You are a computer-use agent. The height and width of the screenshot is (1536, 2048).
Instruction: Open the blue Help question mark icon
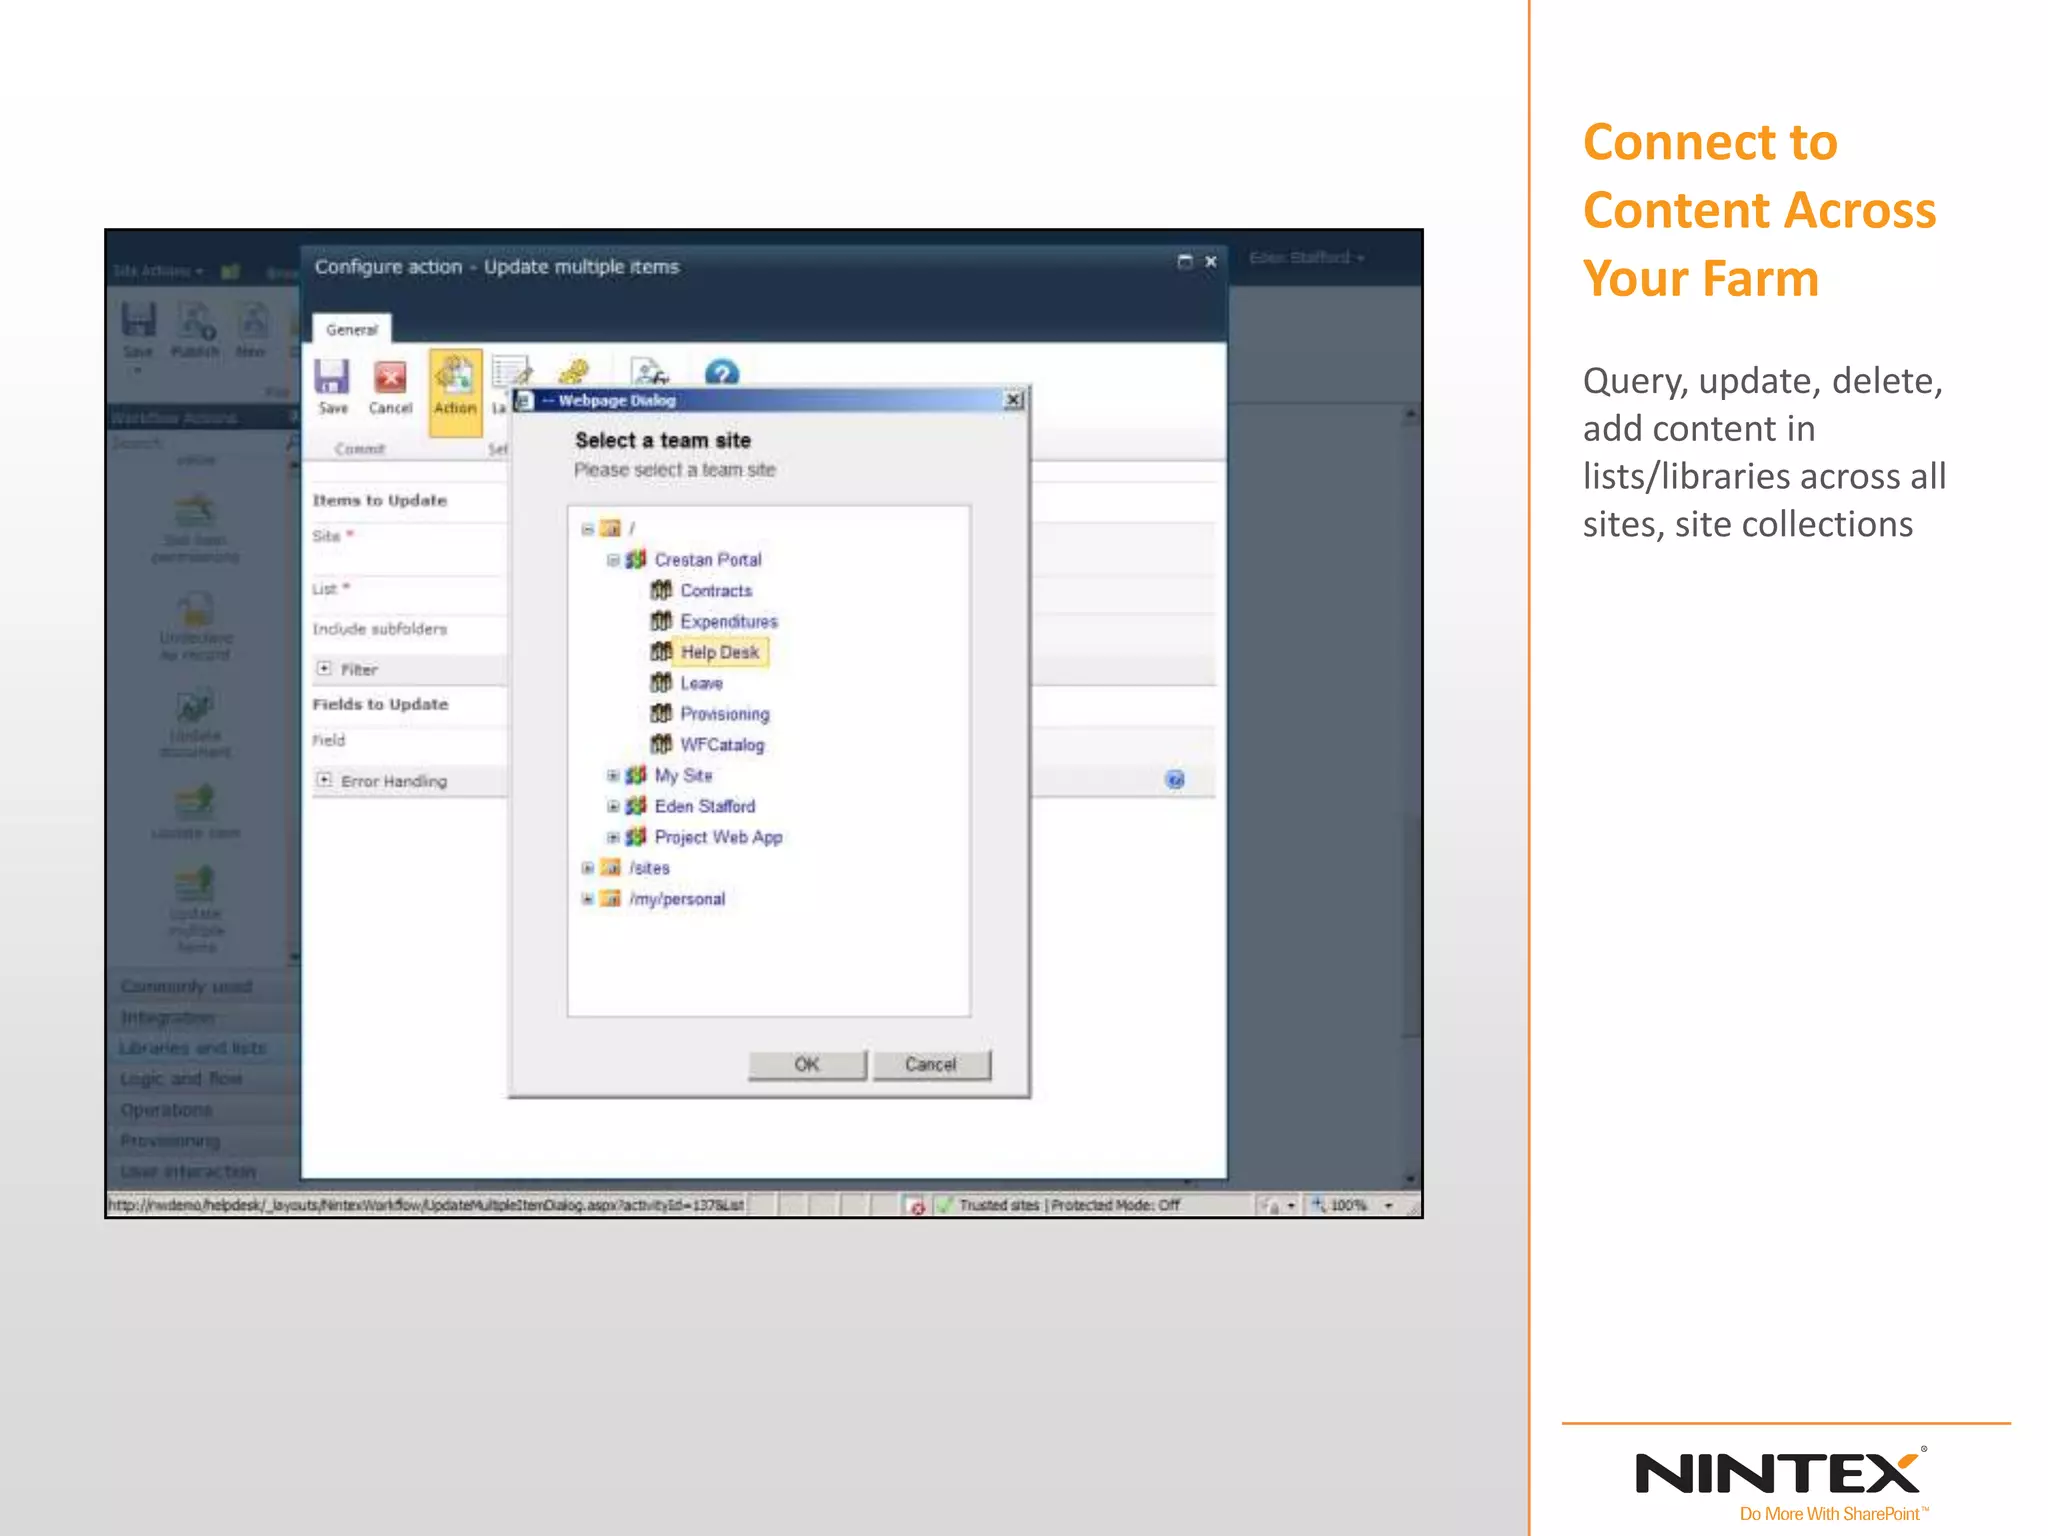coord(721,373)
